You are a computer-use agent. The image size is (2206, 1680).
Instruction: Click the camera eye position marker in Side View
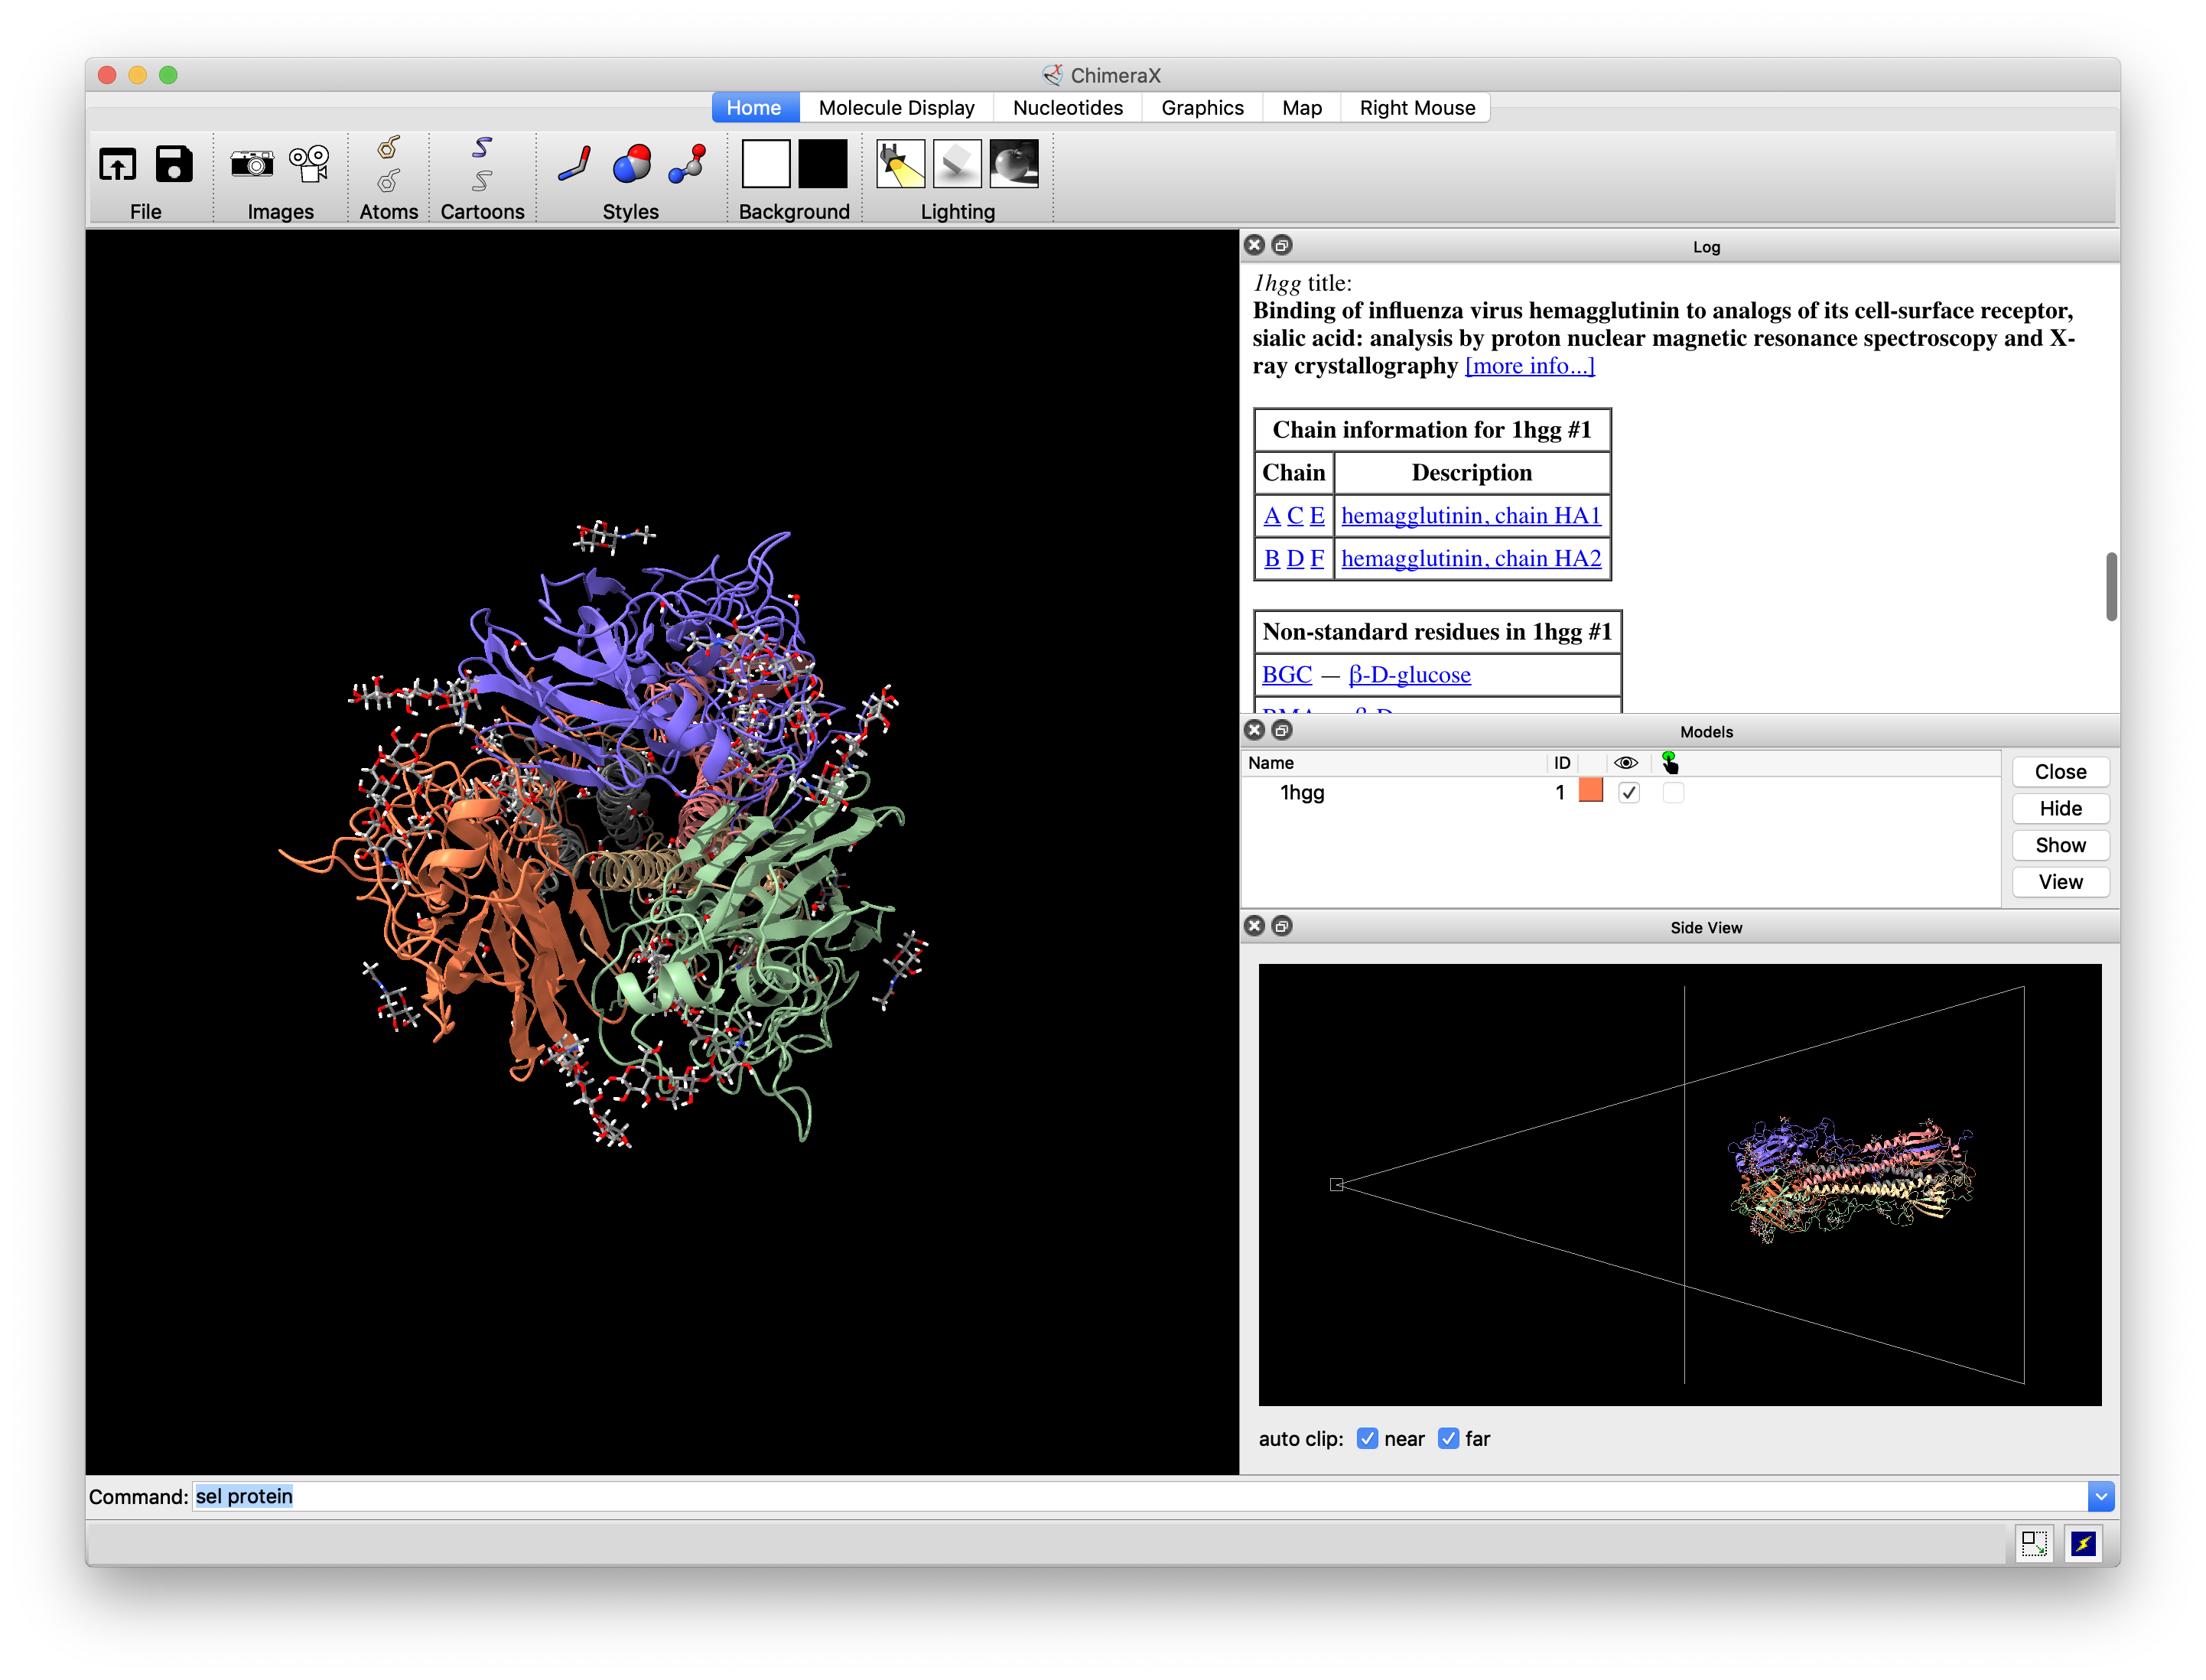[1336, 1184]
